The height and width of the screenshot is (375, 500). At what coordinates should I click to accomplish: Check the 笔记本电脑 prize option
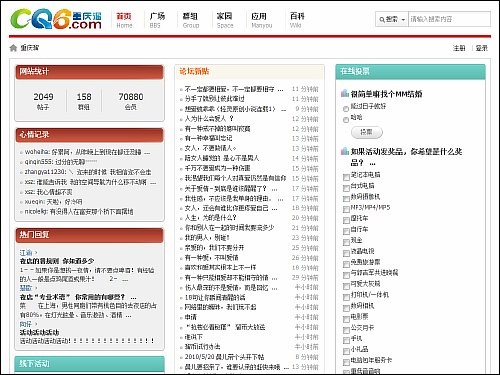click(346, 177)
